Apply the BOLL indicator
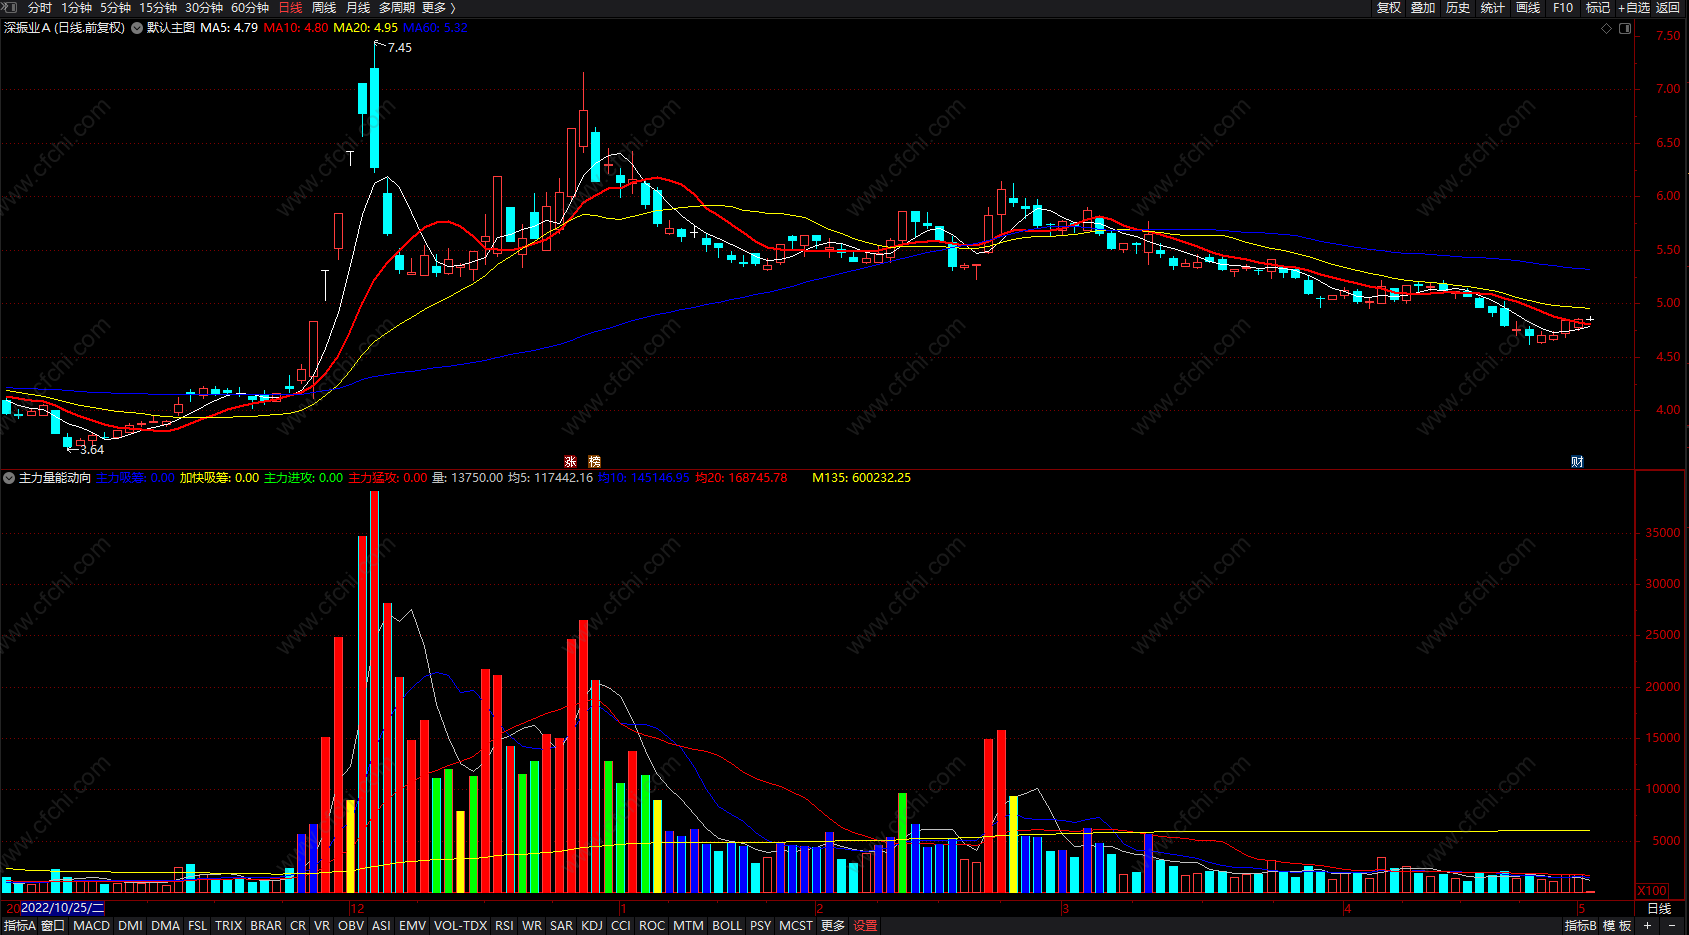 click(x=727, y=926)
